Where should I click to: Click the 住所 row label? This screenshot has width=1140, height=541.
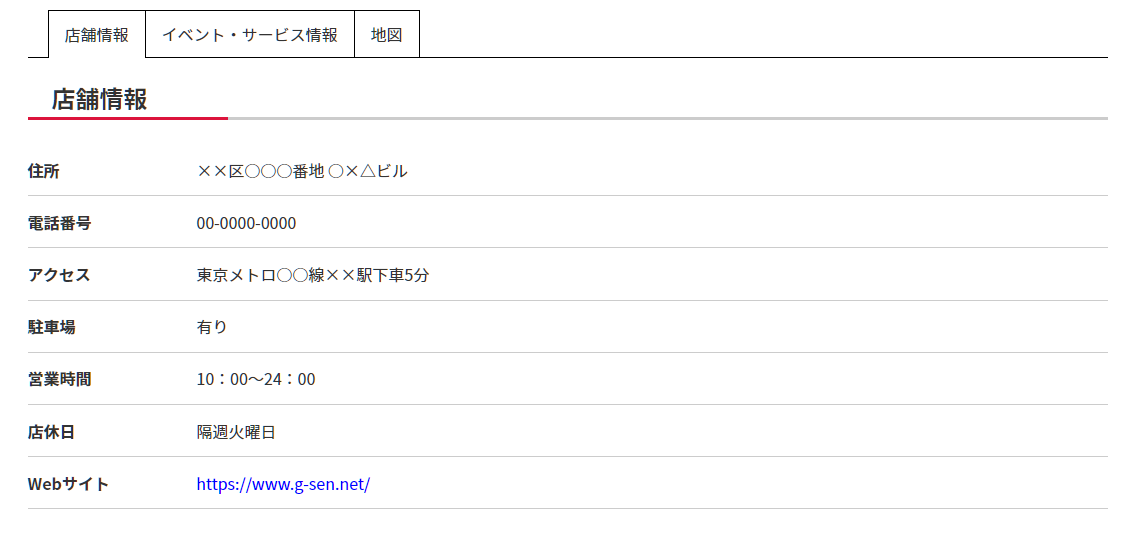click(x=44, y=172)
